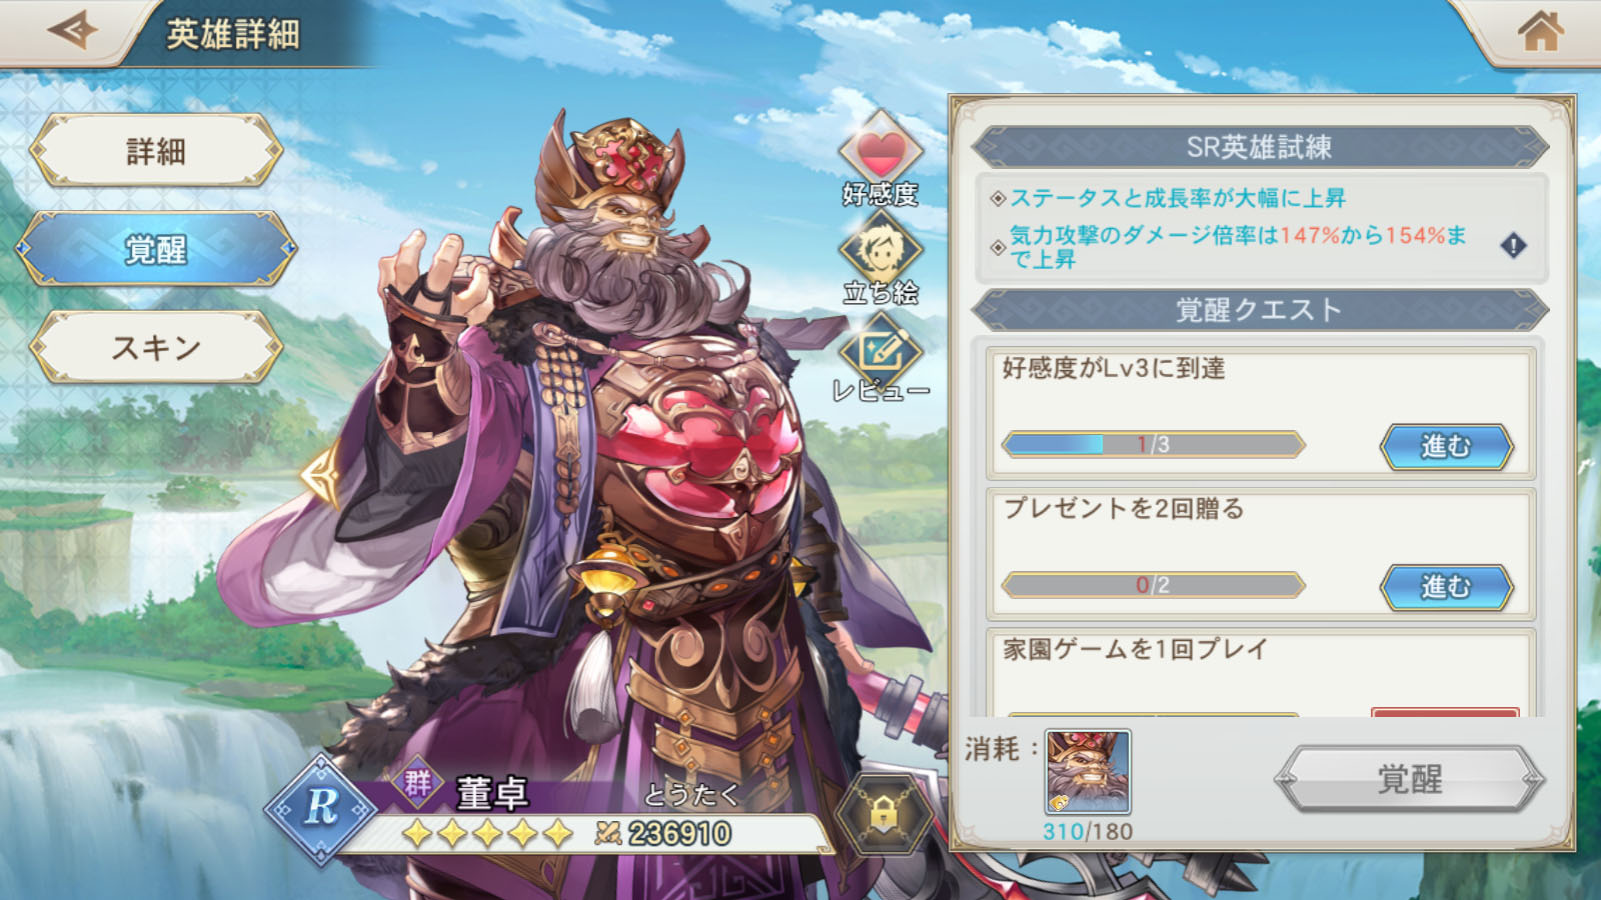The width and height of the screenshot is (1601, 900).
Task: Tap the 董卓 shard thumbnail under 消耗
Action: pos(1088,772)
